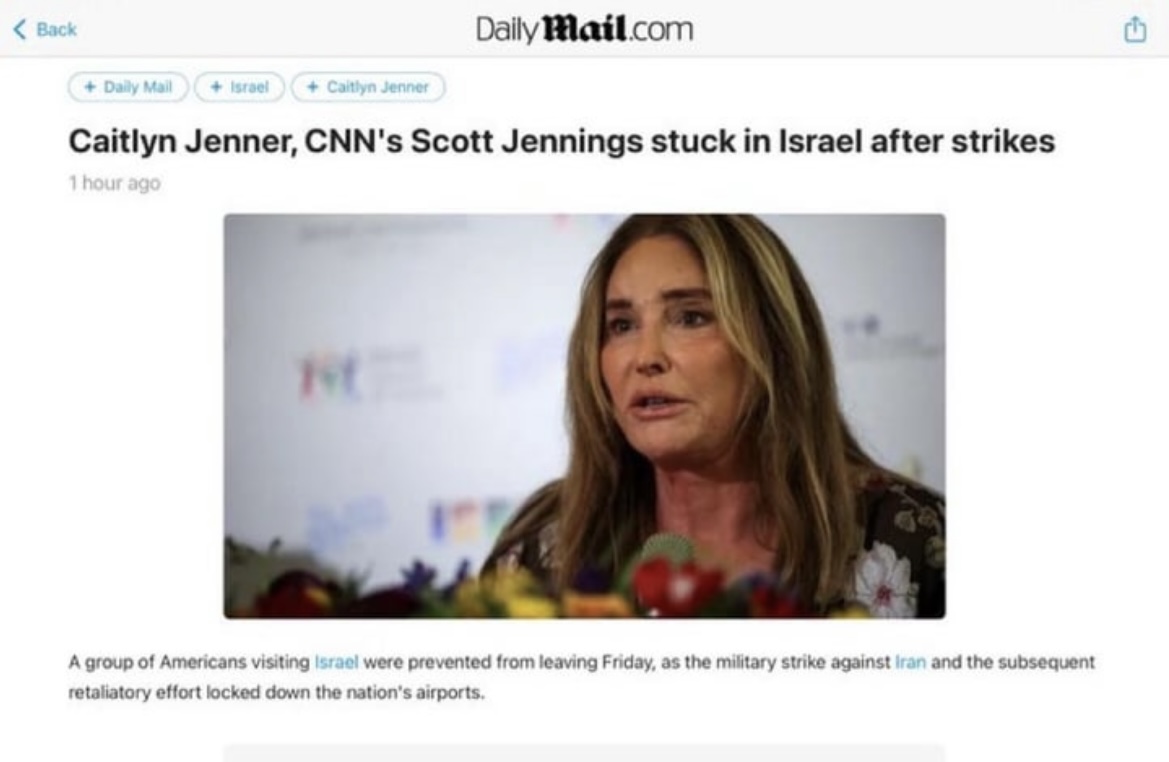
Task: Follow the Israel topic tag
Action: [x=239, y=87]
